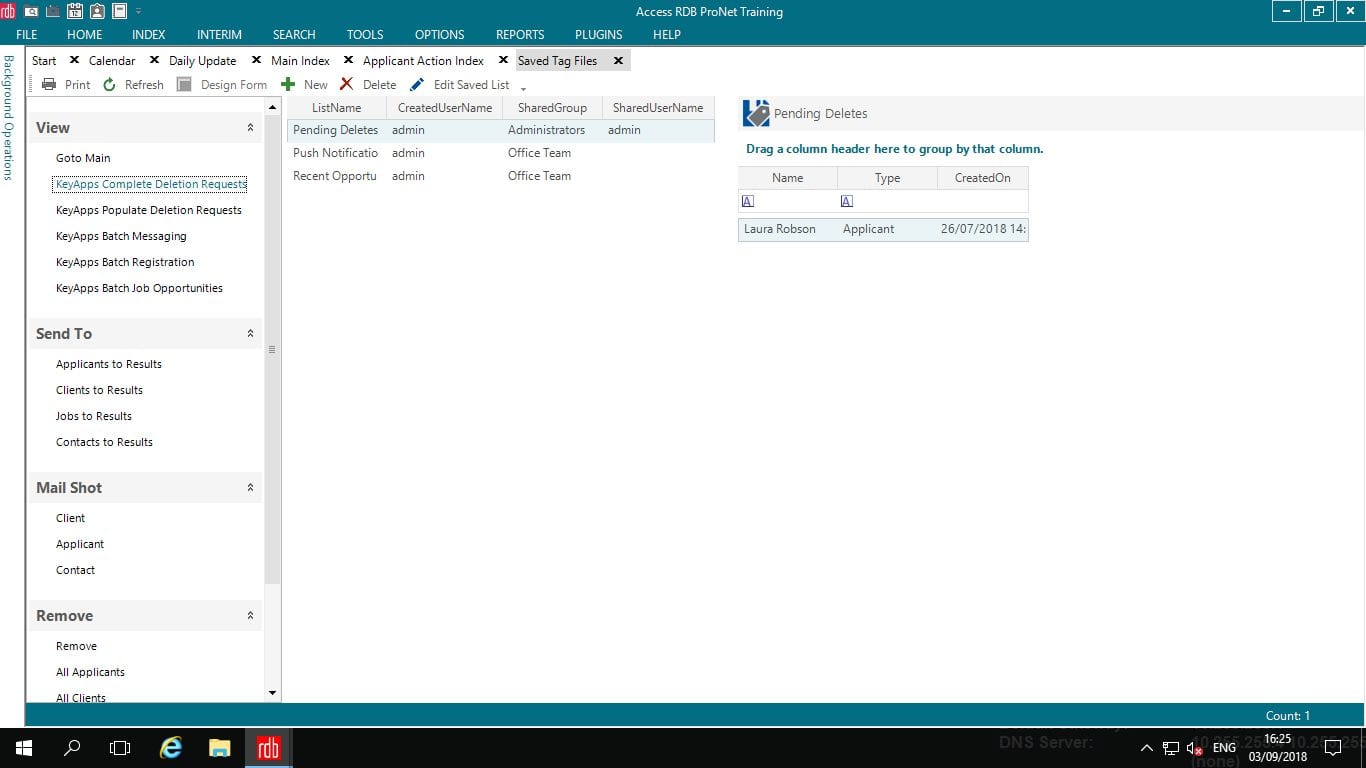Switch to the Calendar tab

point(112,61)
